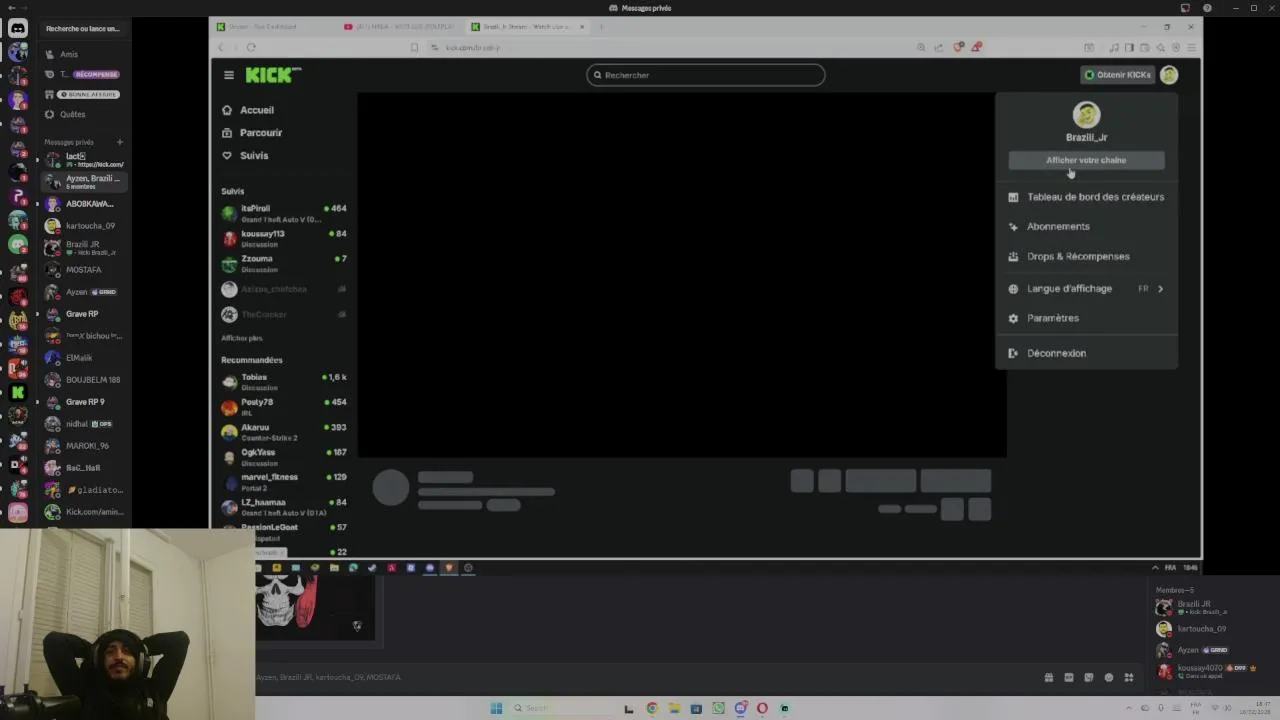This screenshot has height=720, width=1280.
Task: Click Déconnexion to log out
Action: pyautogui.click(x=1086, y=353)
